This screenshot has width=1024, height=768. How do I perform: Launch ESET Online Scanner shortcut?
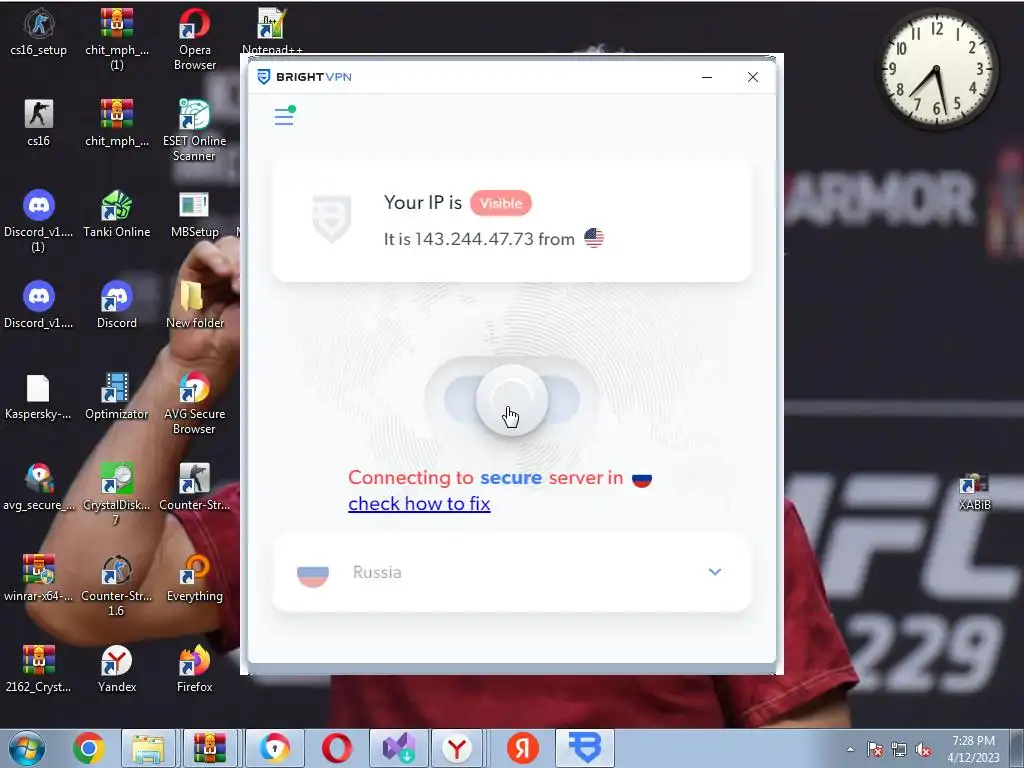(x=195, y=129)
